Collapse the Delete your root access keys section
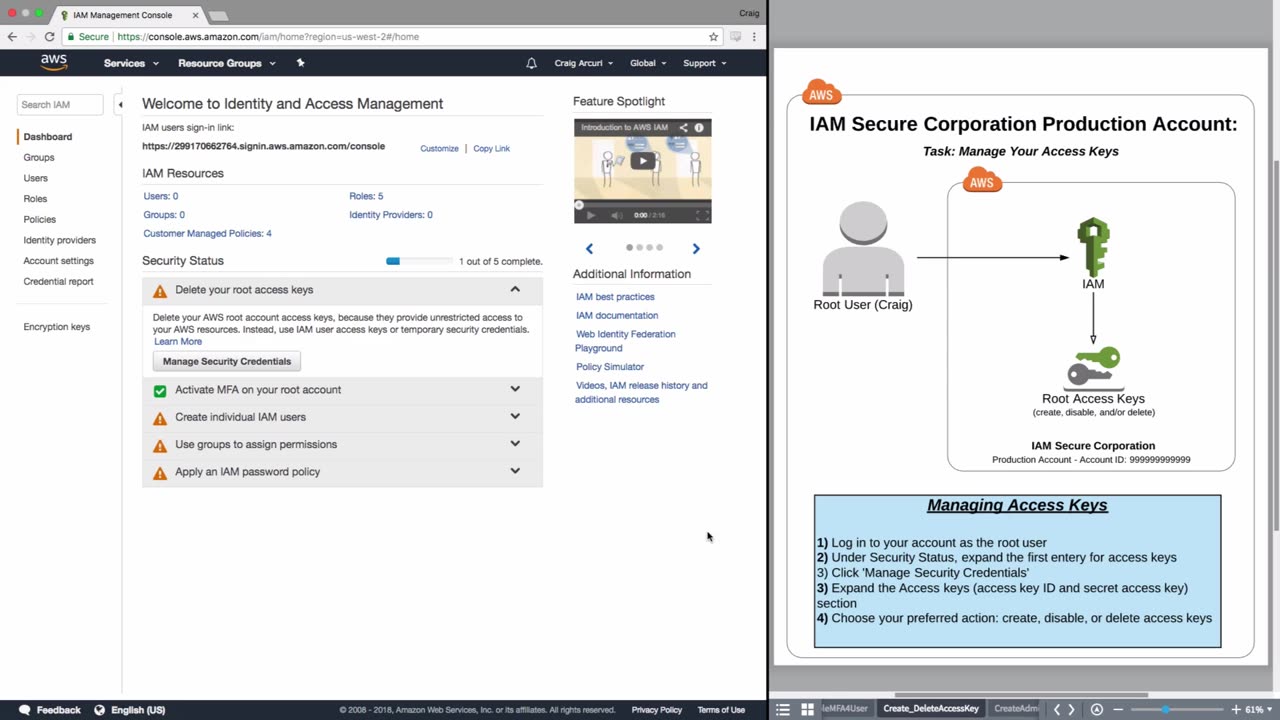This screenshot has height=720, width=1280. click(515, 290)
